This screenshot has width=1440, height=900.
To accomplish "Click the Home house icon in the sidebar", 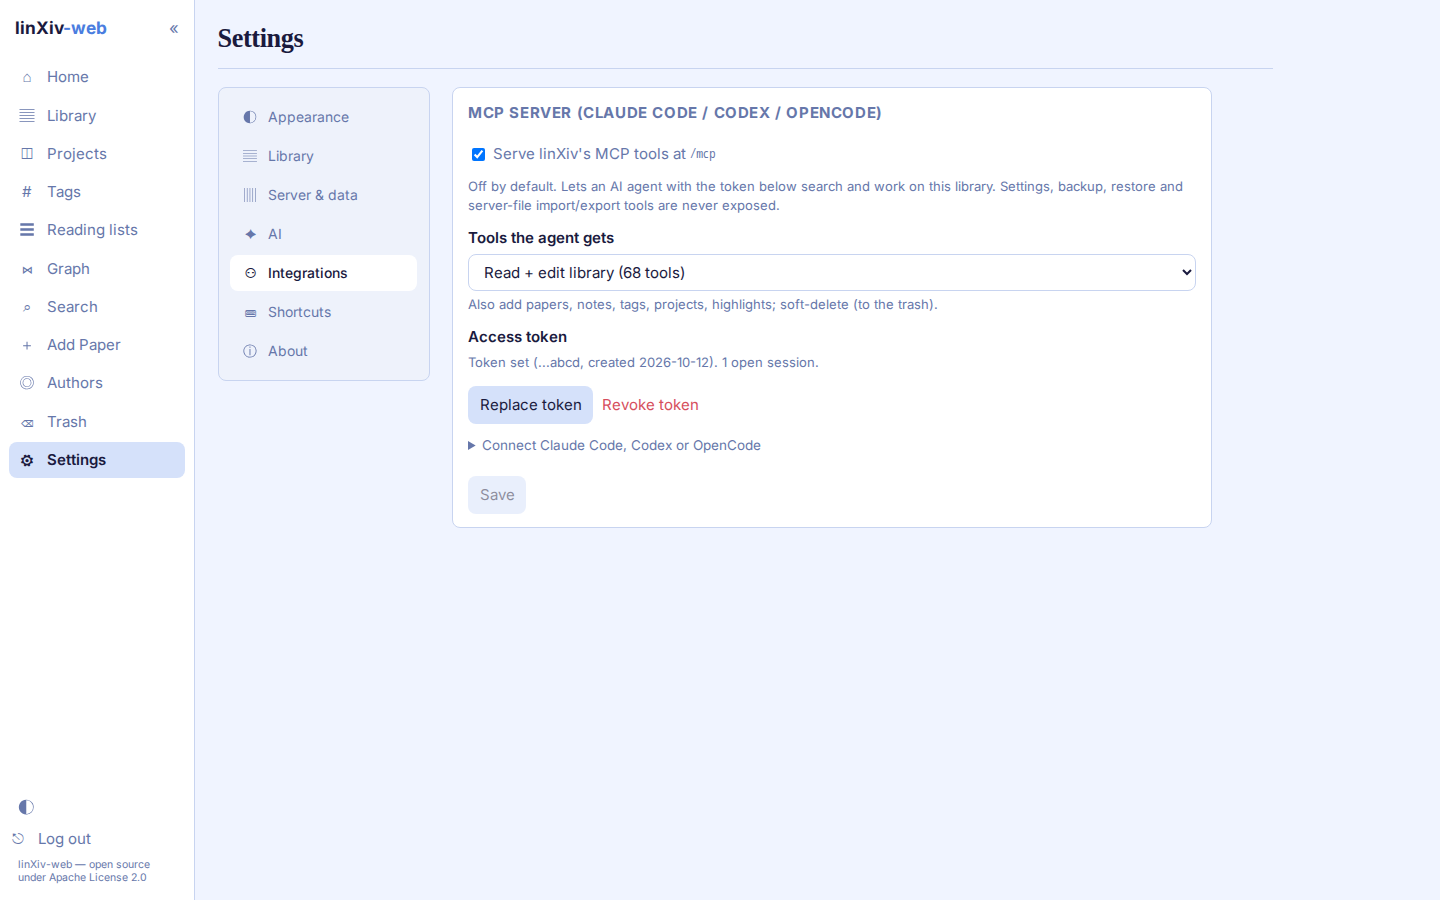I will pyautogui.click(x=27, y=77).
